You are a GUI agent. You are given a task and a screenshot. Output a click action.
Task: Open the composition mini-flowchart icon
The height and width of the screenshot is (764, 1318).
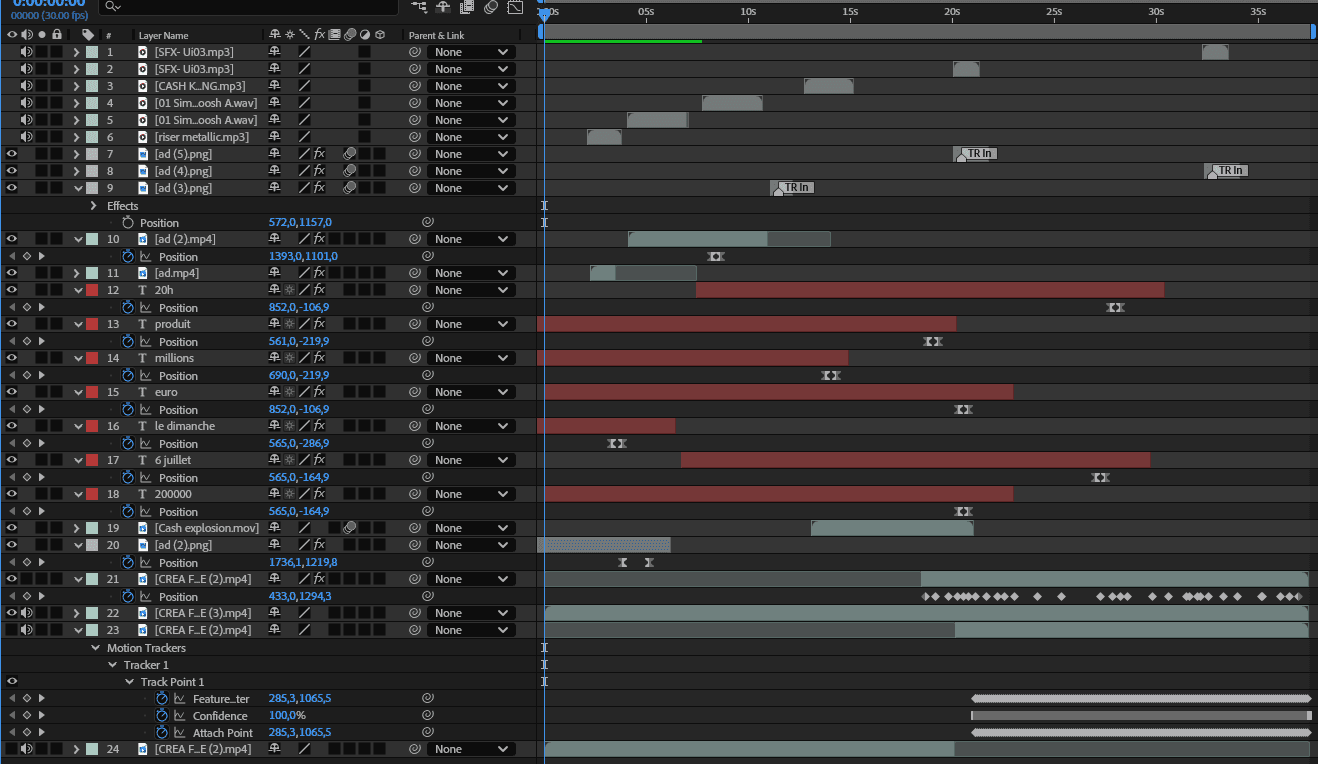click(x=419, y=7)
